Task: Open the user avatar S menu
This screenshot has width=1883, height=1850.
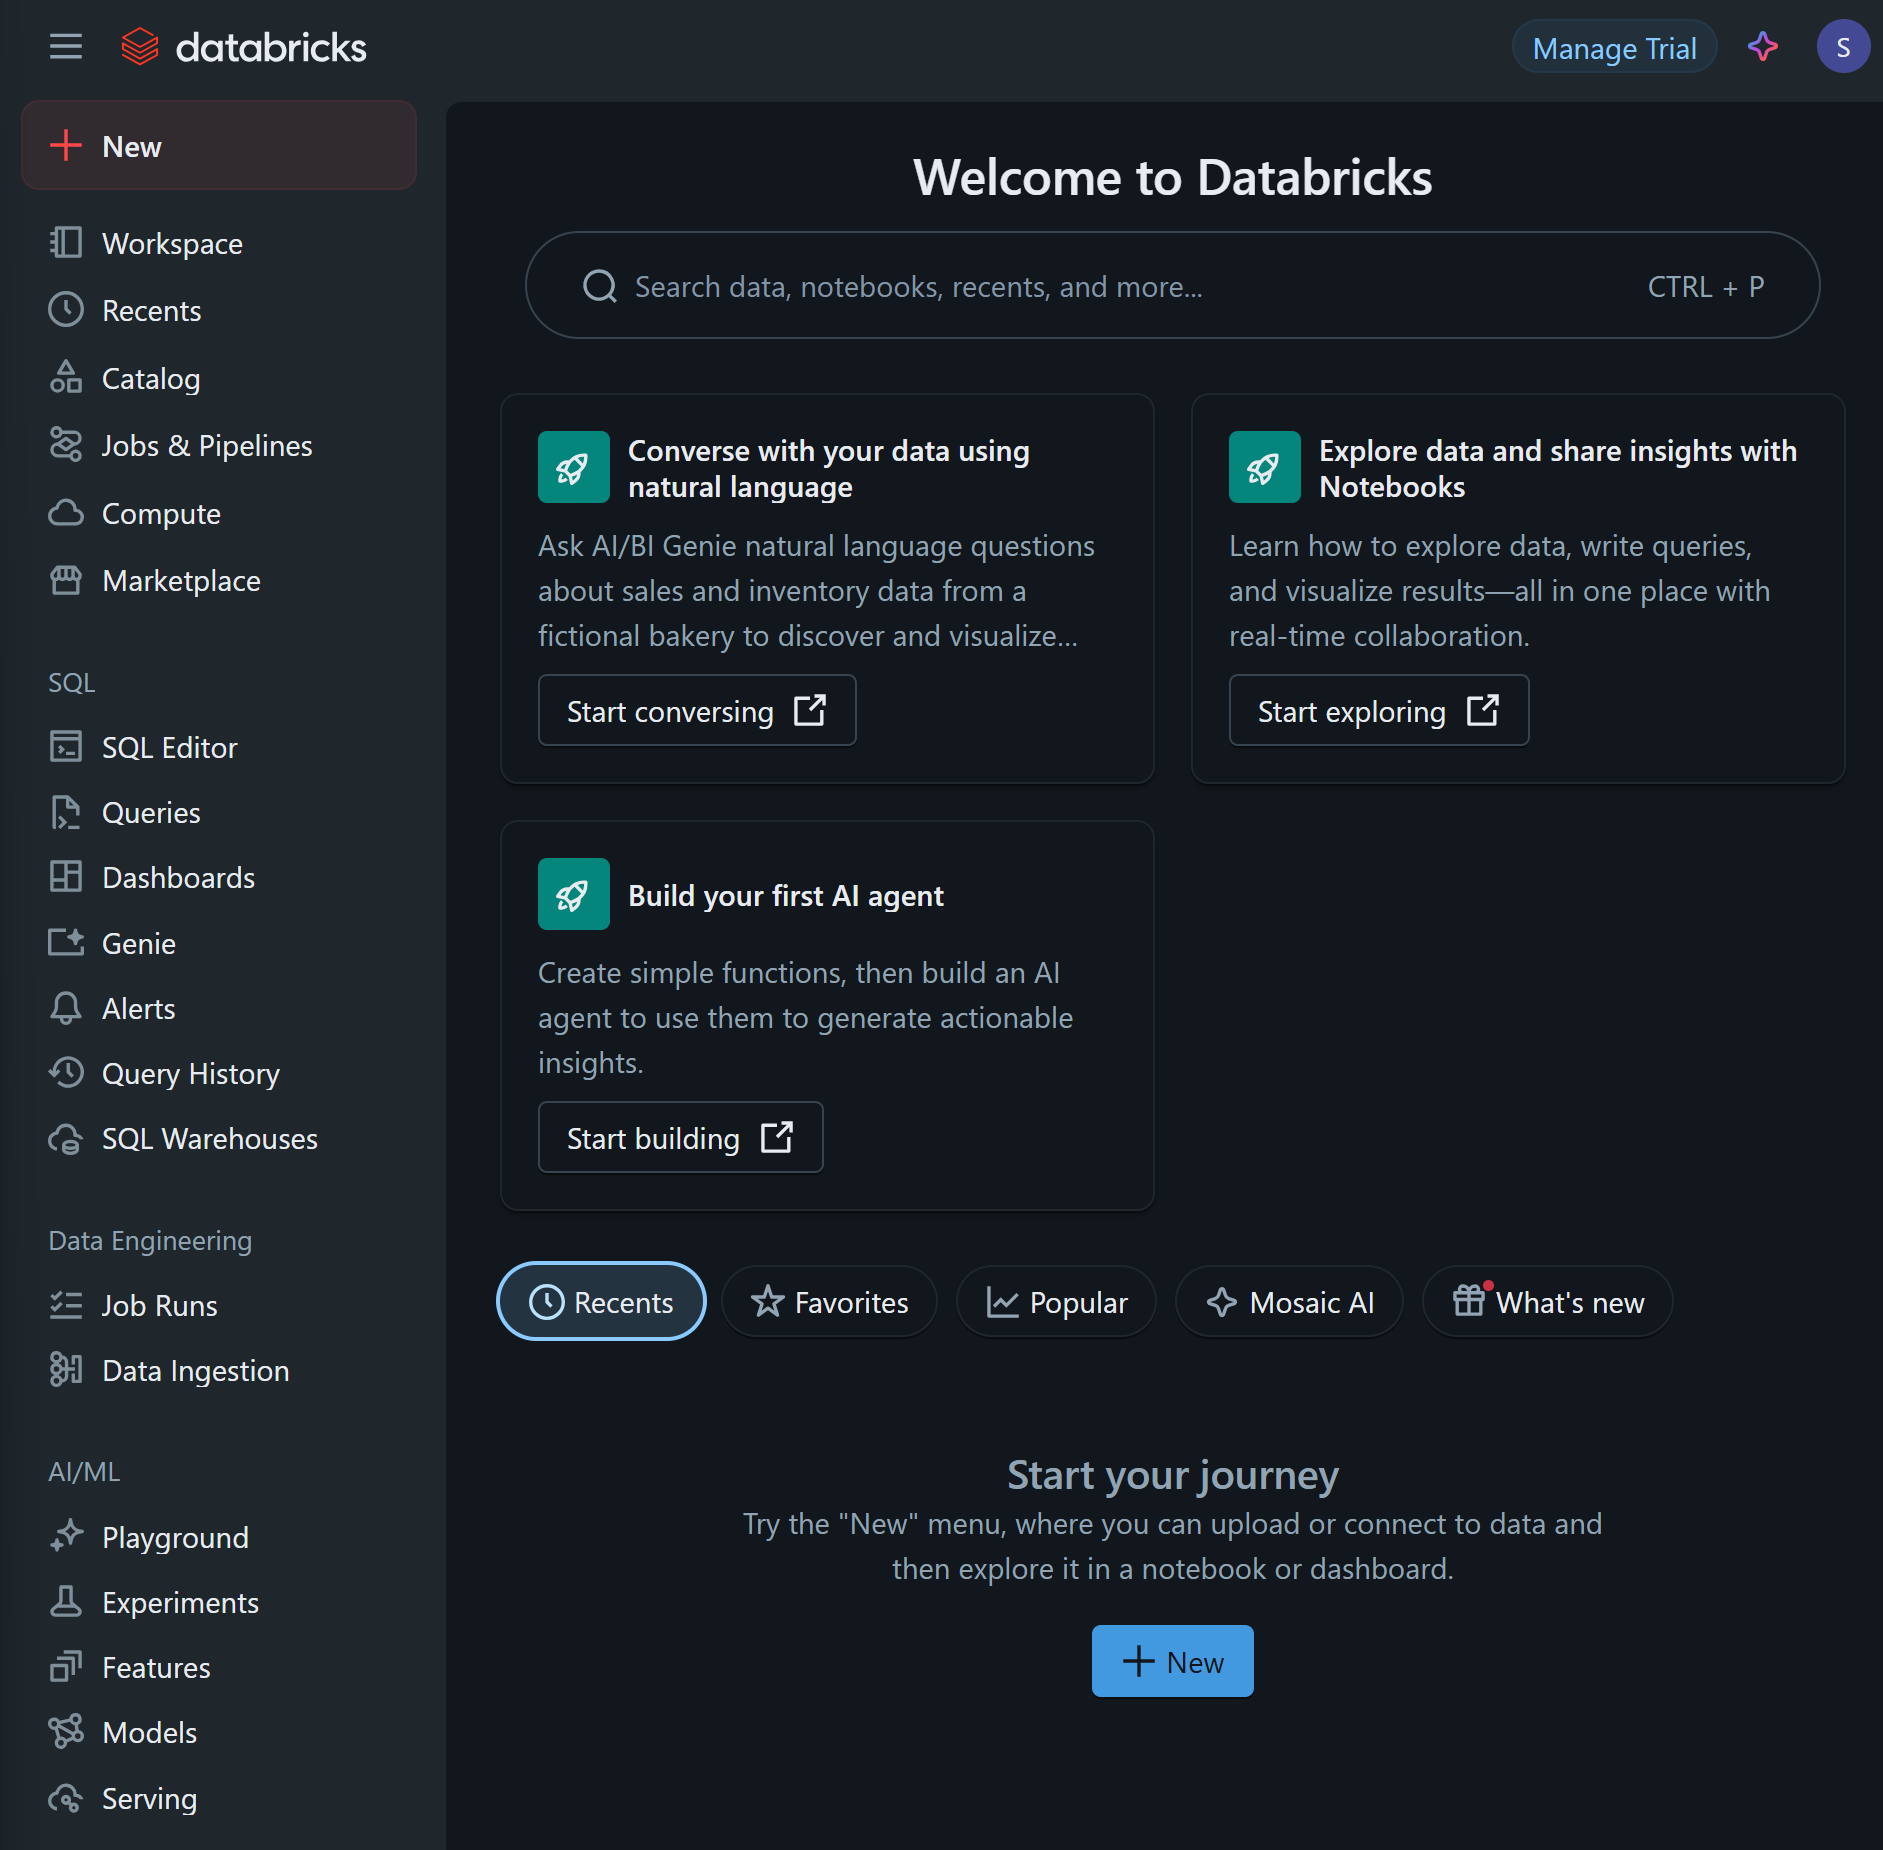Action: pos(1842,47)
